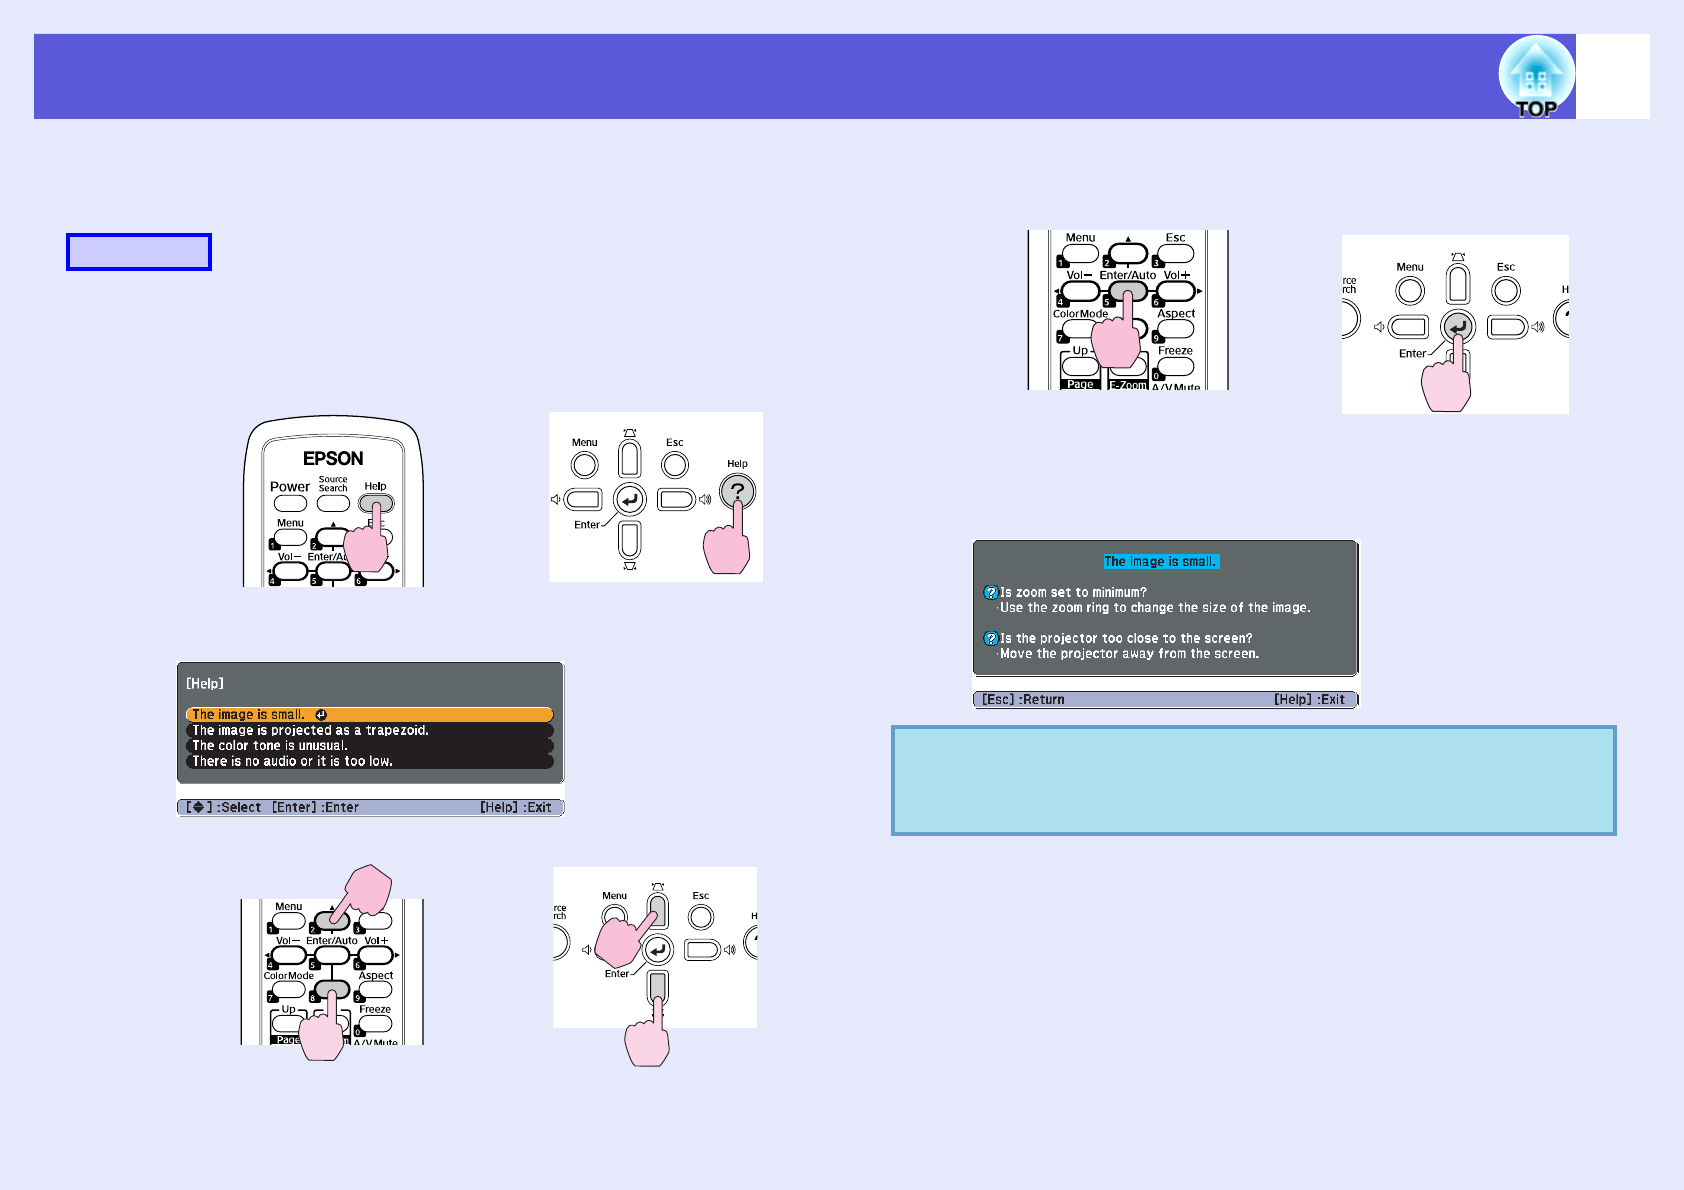This screenshot has width=1684, height=1190.
Task: Click the EPSON remote Help button
Action: [376, 503]
